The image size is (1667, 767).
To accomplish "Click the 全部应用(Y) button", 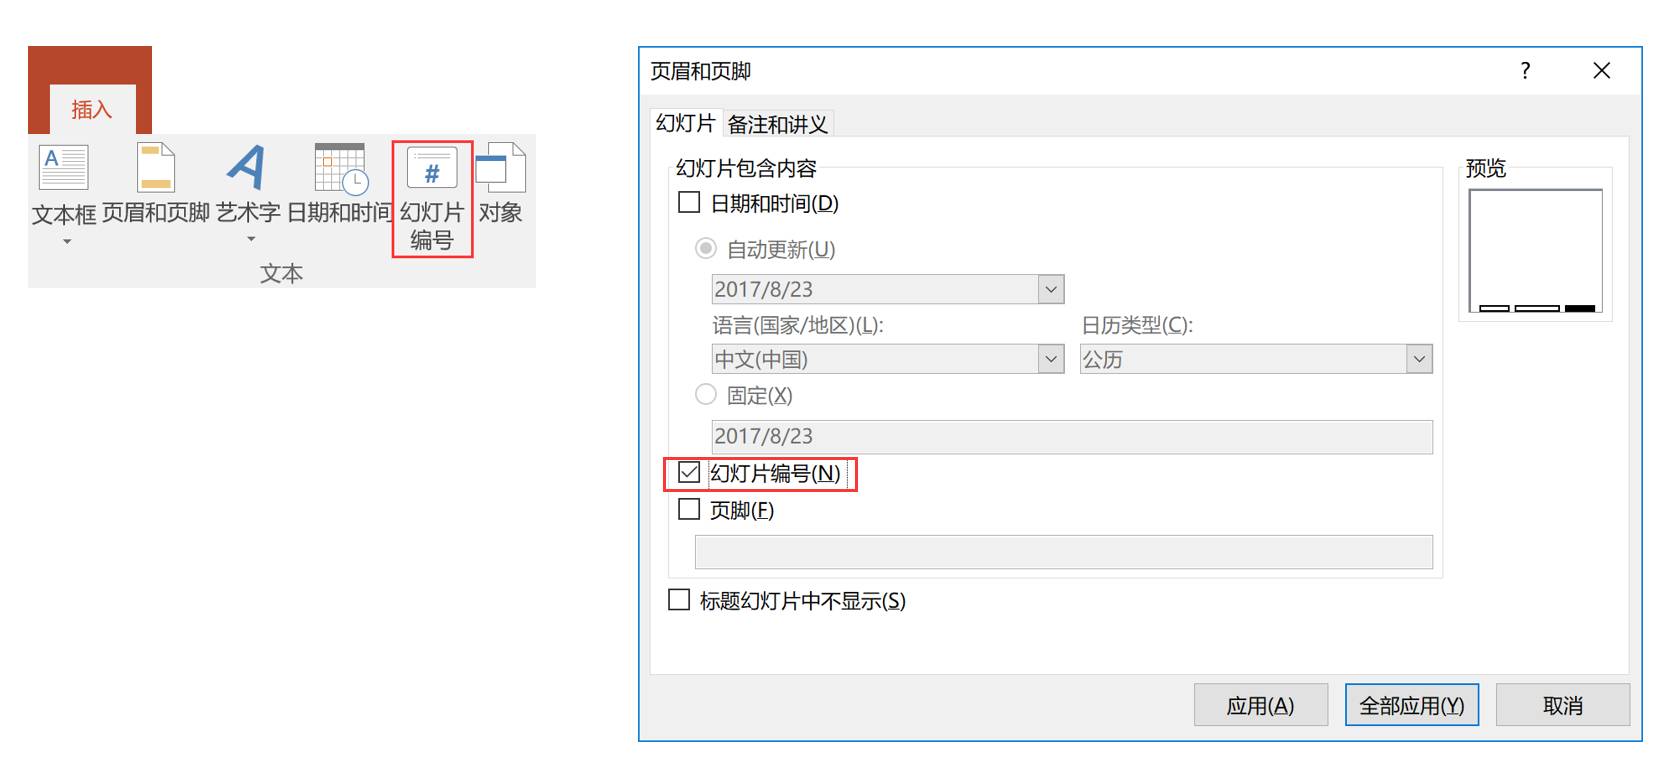I will pos(1412,705).
